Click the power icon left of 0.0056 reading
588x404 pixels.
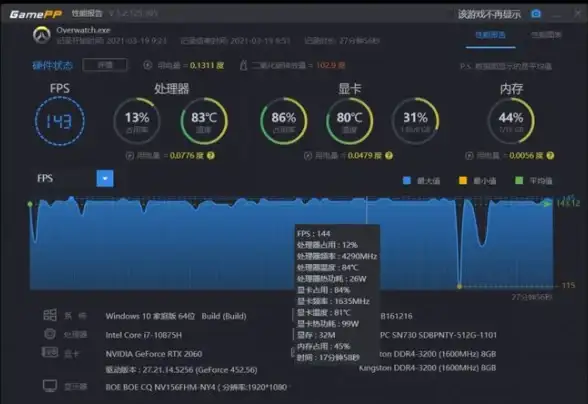[x=469, y=156]
